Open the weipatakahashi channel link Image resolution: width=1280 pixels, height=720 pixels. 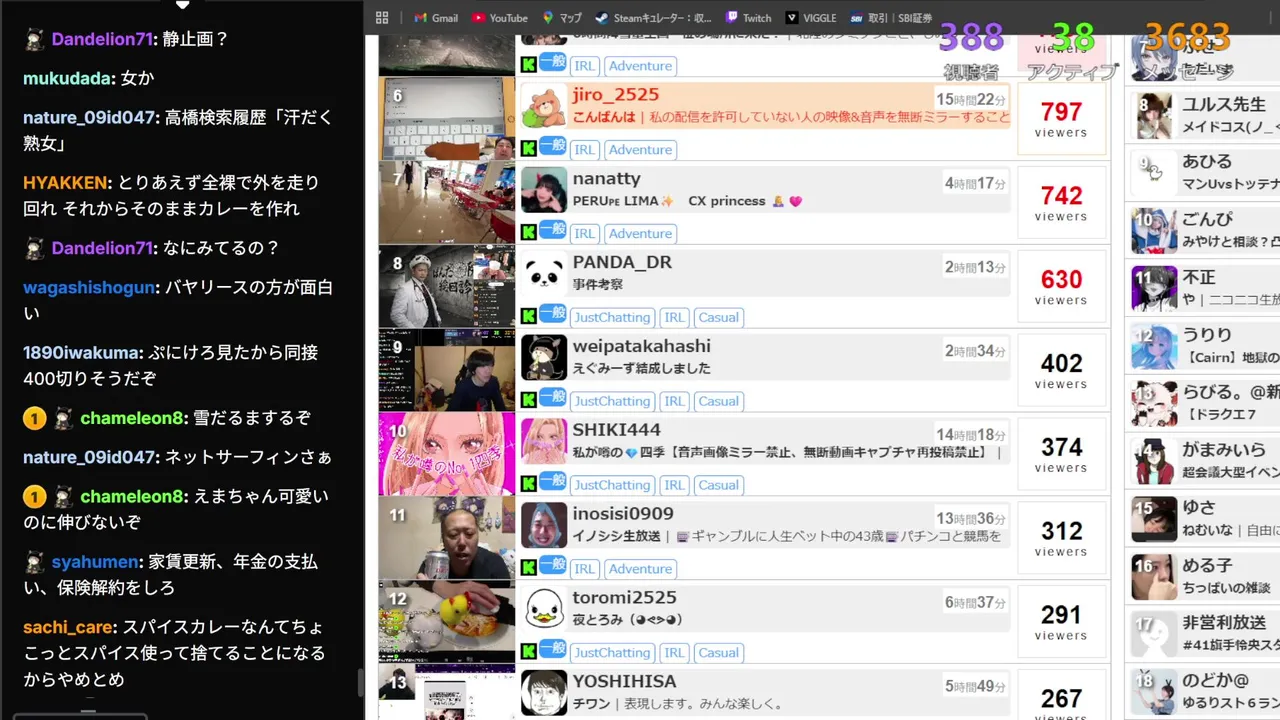(641, 346)
